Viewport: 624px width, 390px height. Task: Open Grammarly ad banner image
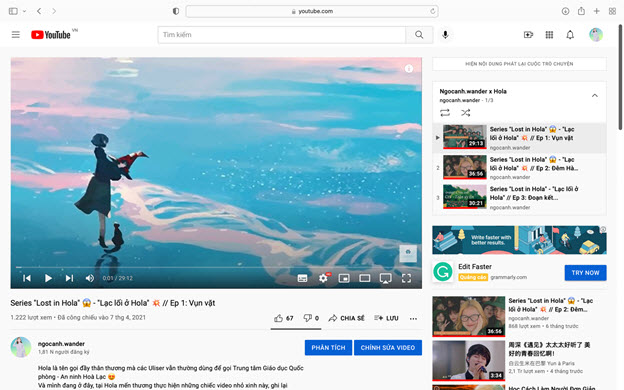pyautogui.click(x=519, y=240)
